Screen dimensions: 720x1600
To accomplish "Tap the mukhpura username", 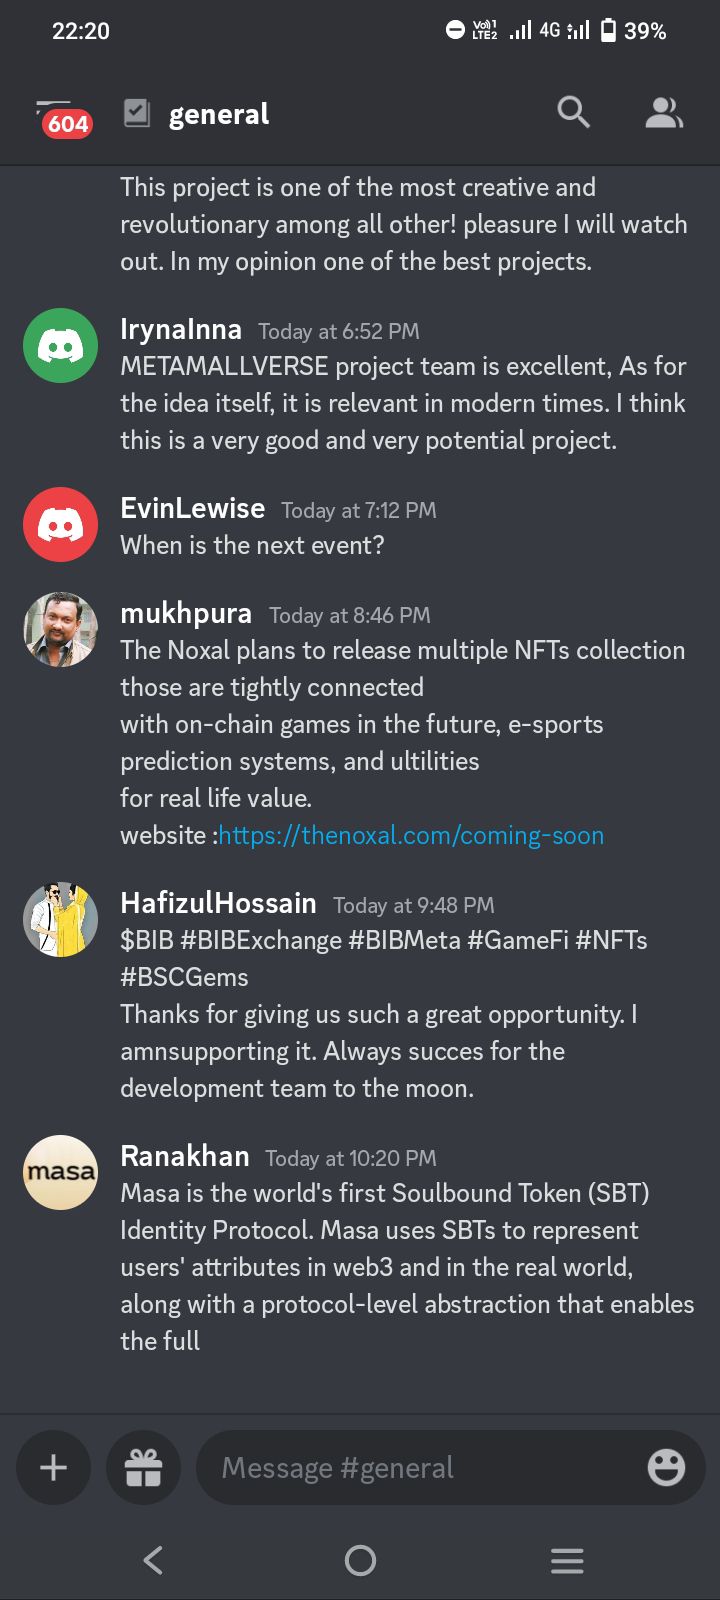I will coord(186,614).
